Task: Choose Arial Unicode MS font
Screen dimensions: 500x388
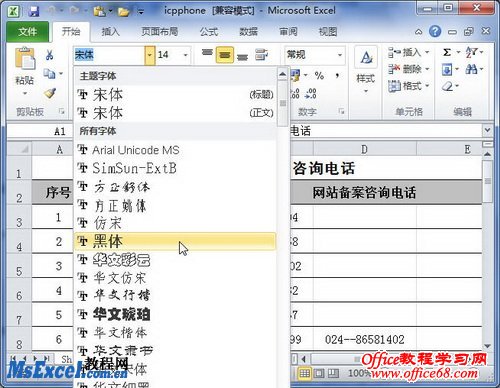Action: tap(175, 150)
